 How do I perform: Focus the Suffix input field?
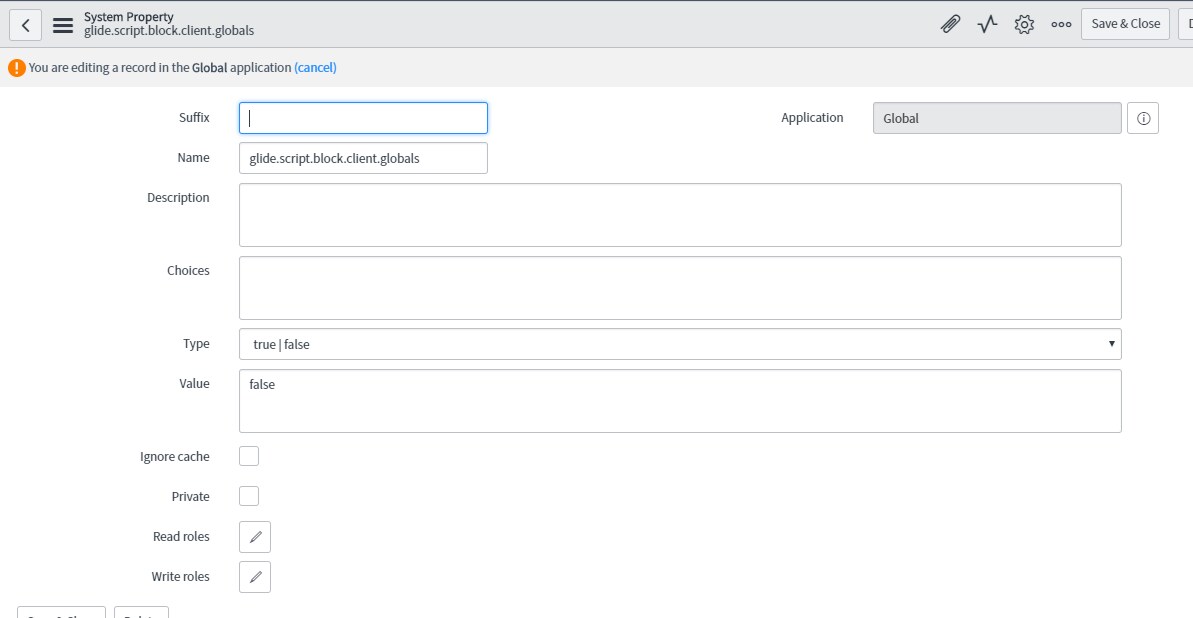(x=363, y=118)
